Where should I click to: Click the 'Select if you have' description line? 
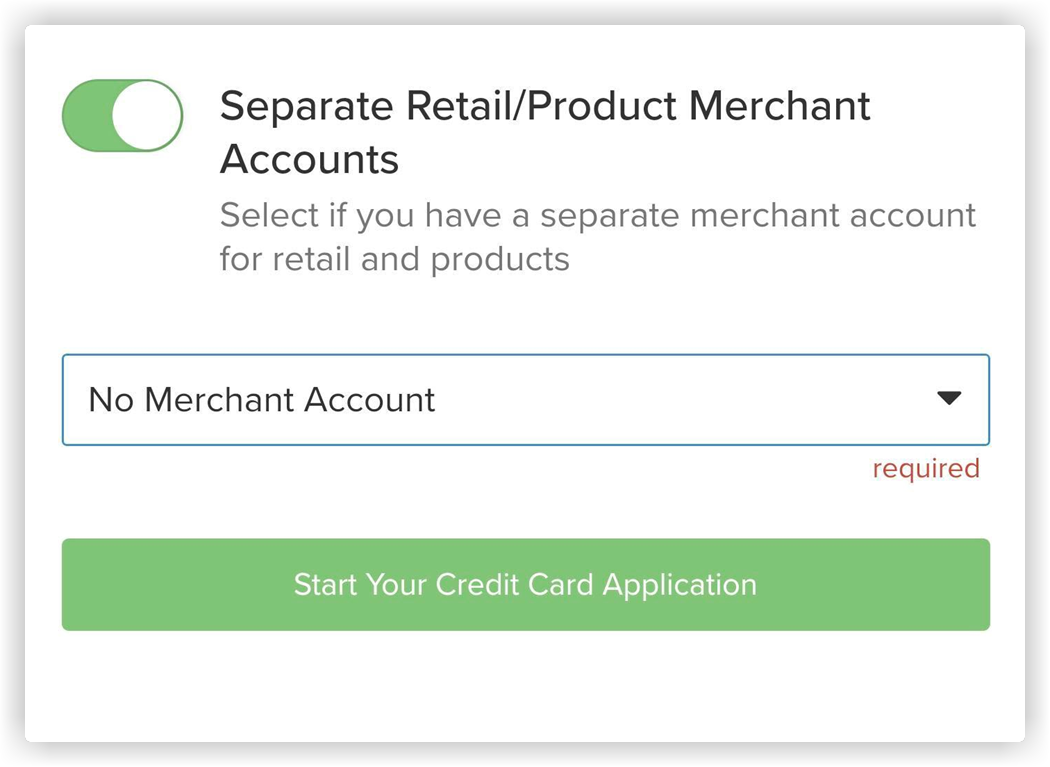point(597,215)
